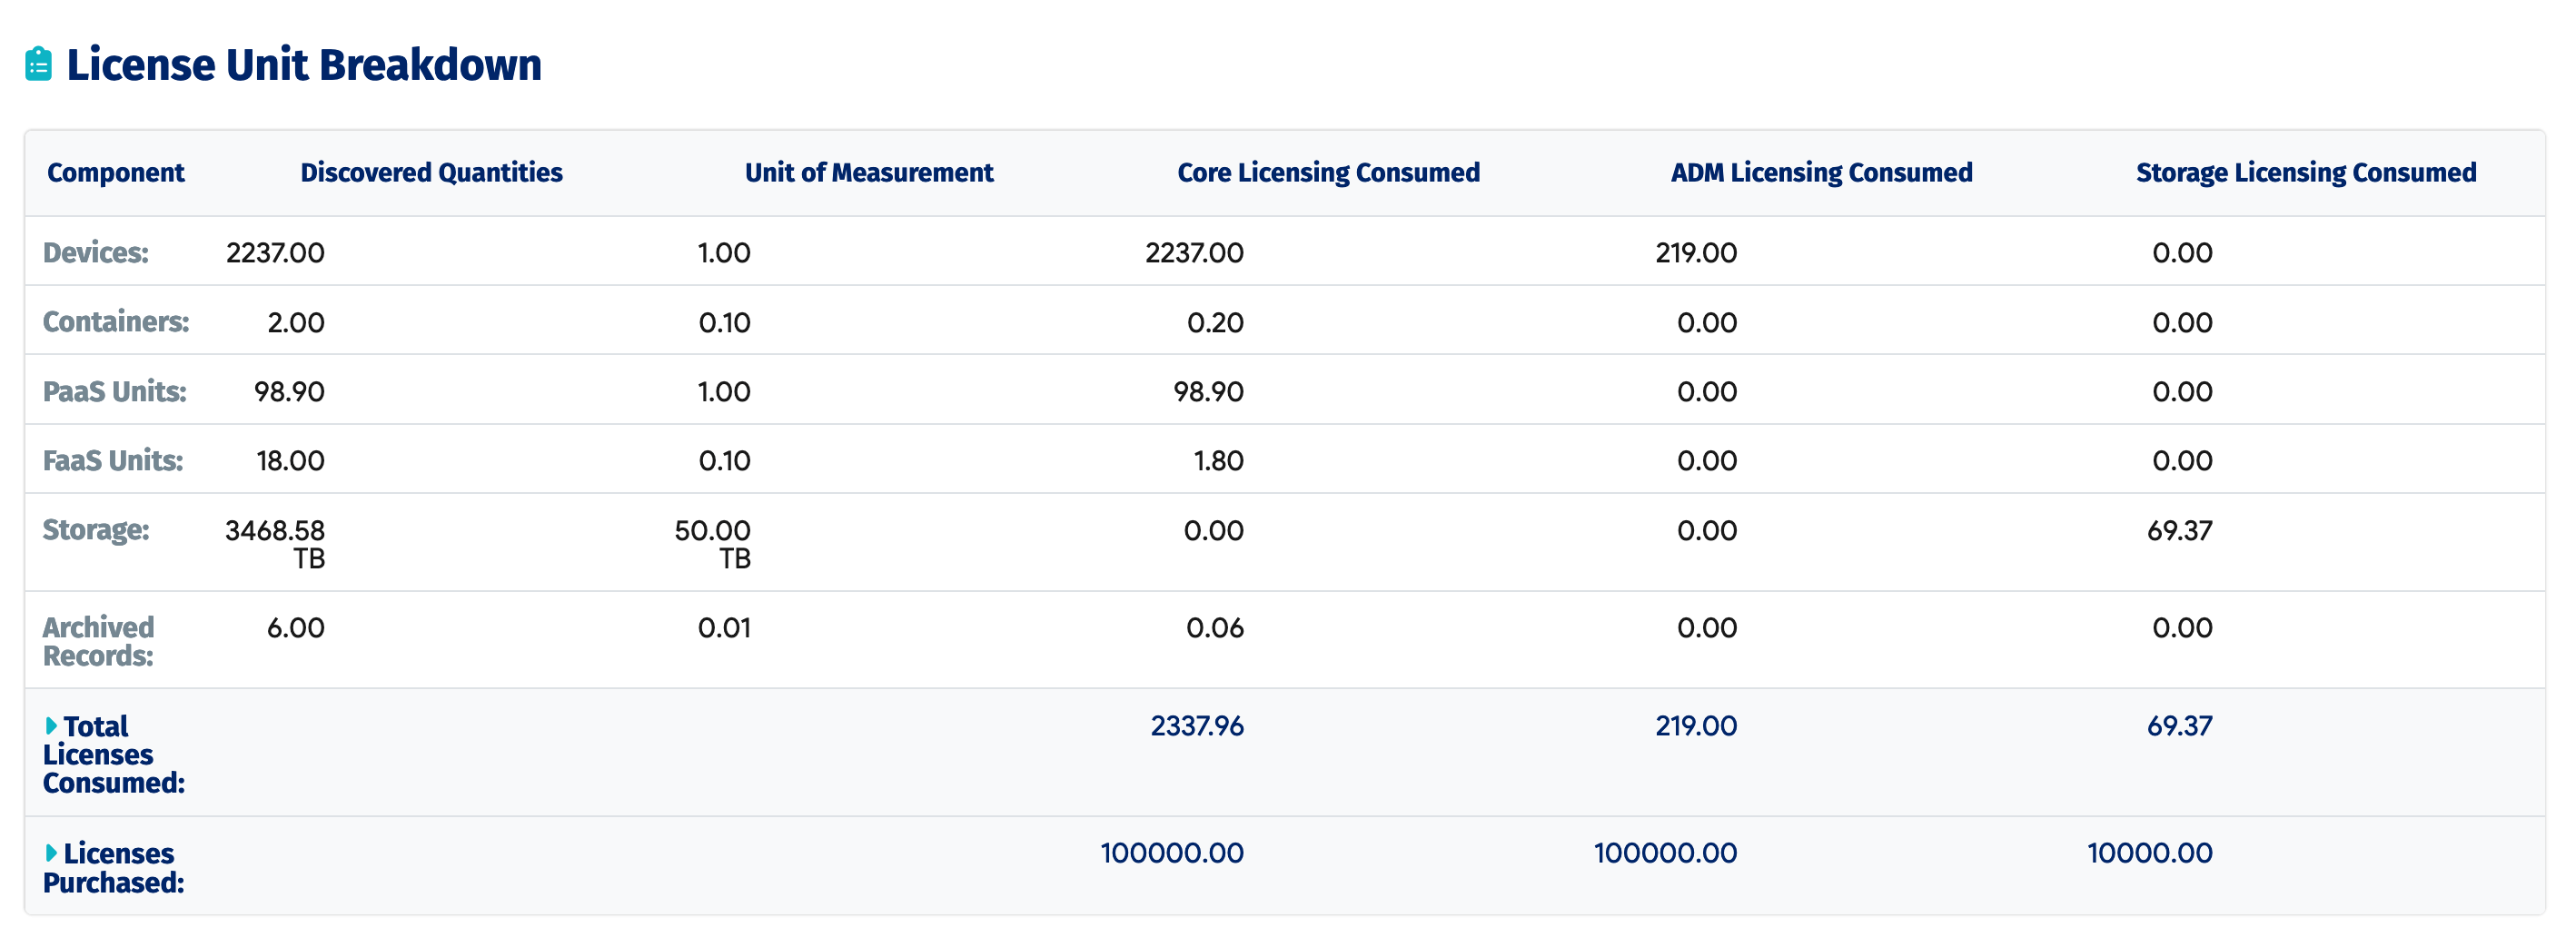The image size is (2576, 937).
Task: Select the Containers row label
Action: [x=115, y=322]
